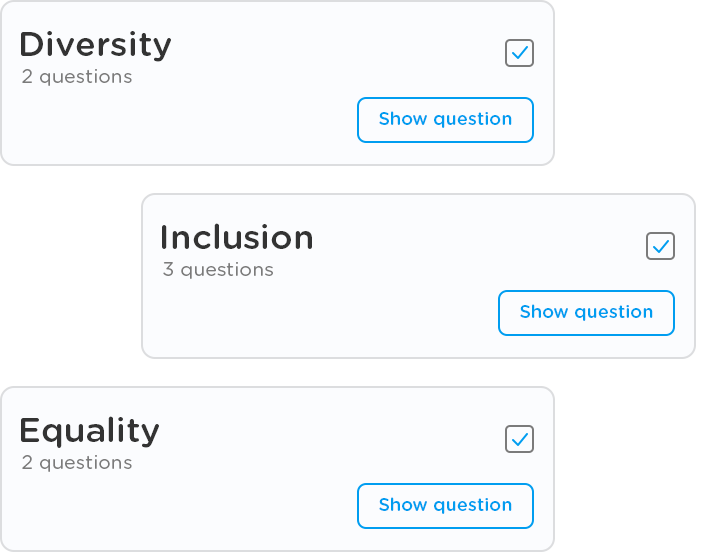Show question for the Equality category
Image resolution: width=704 pixels, height=552 pixels.
[x=445, y=506]
